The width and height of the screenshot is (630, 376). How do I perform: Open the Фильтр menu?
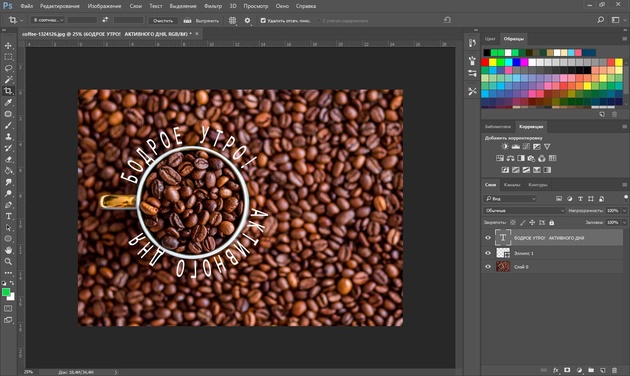(x=213, y=6)
